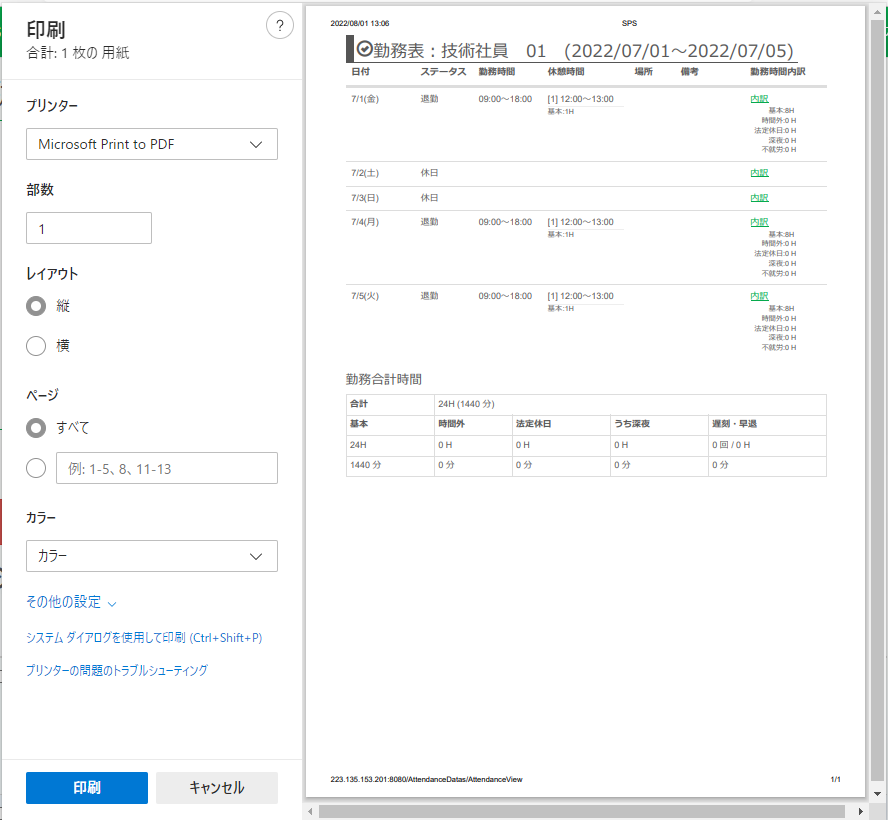
Task: Open the プリンターの問題のトラブルシューティング link
Action: (x=116, y=671)
